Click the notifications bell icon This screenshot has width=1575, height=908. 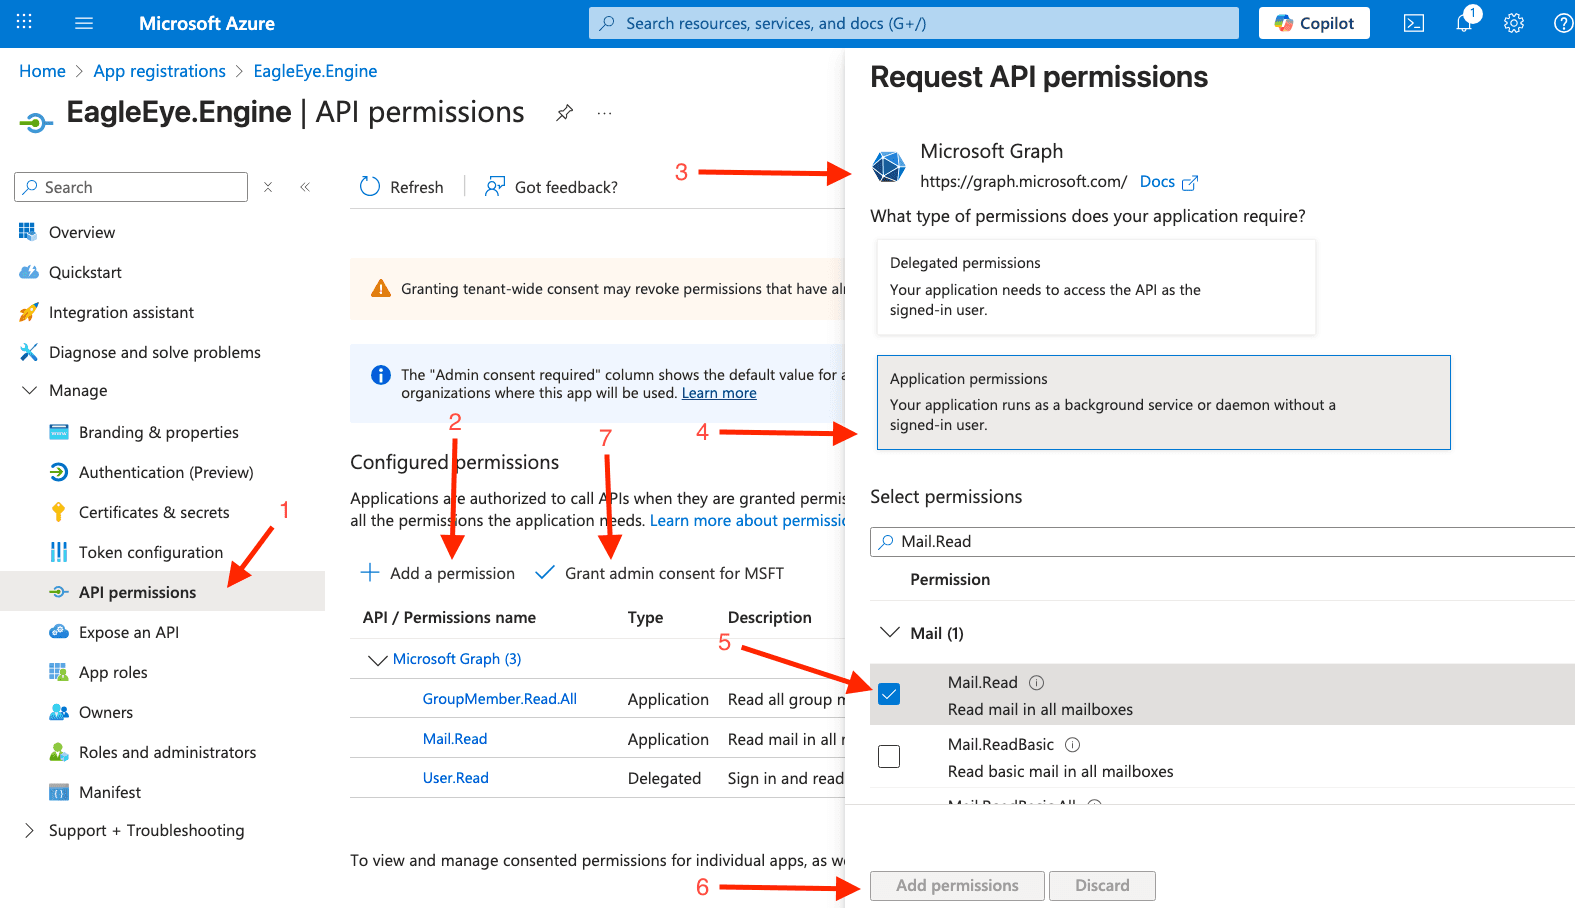1463,22
